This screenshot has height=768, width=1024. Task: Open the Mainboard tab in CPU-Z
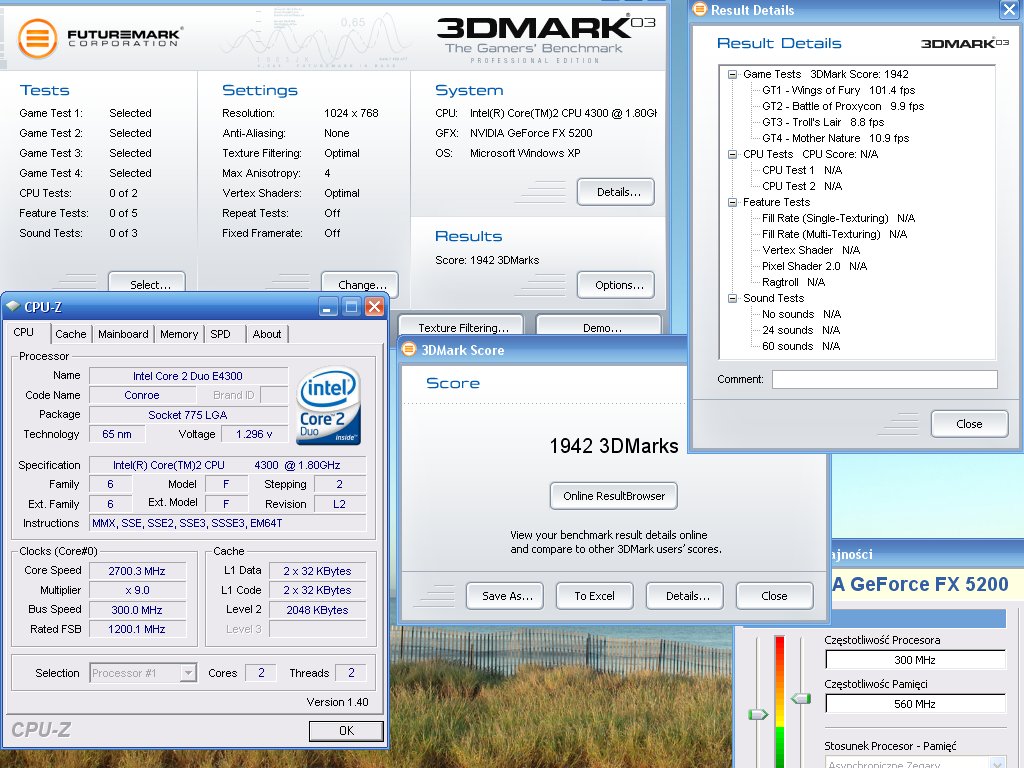(123, 334)
